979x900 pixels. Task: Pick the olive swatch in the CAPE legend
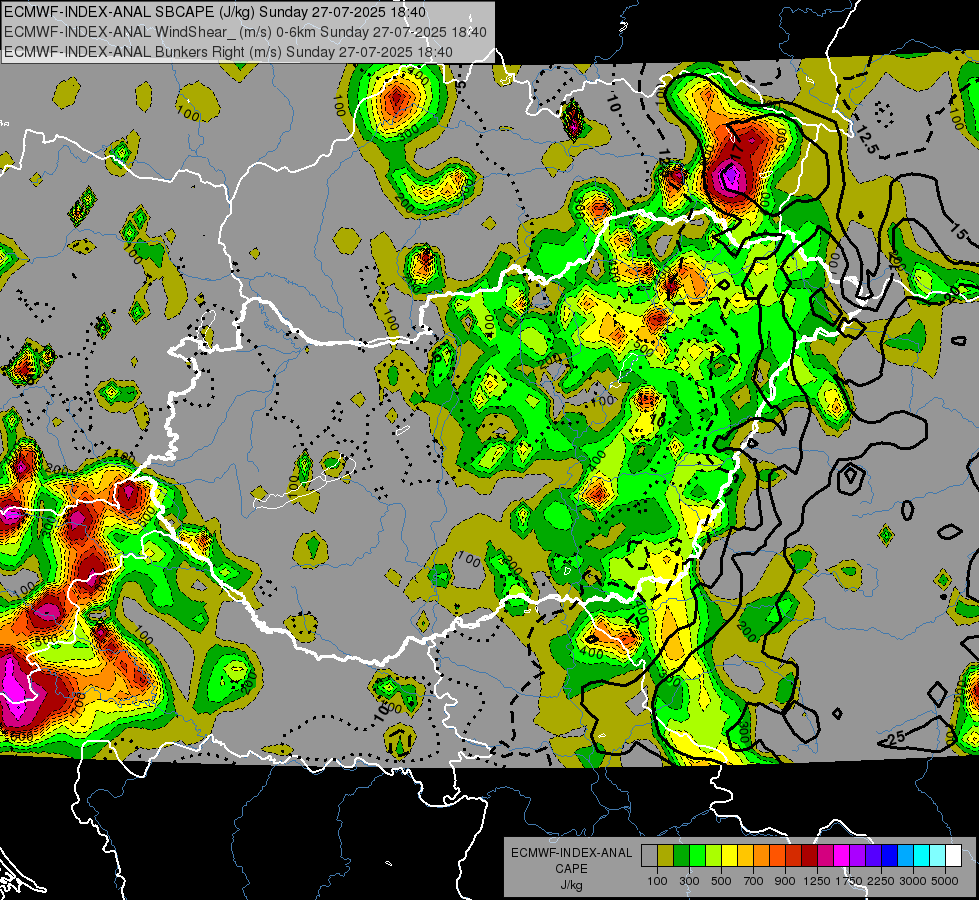click(666, 856)
